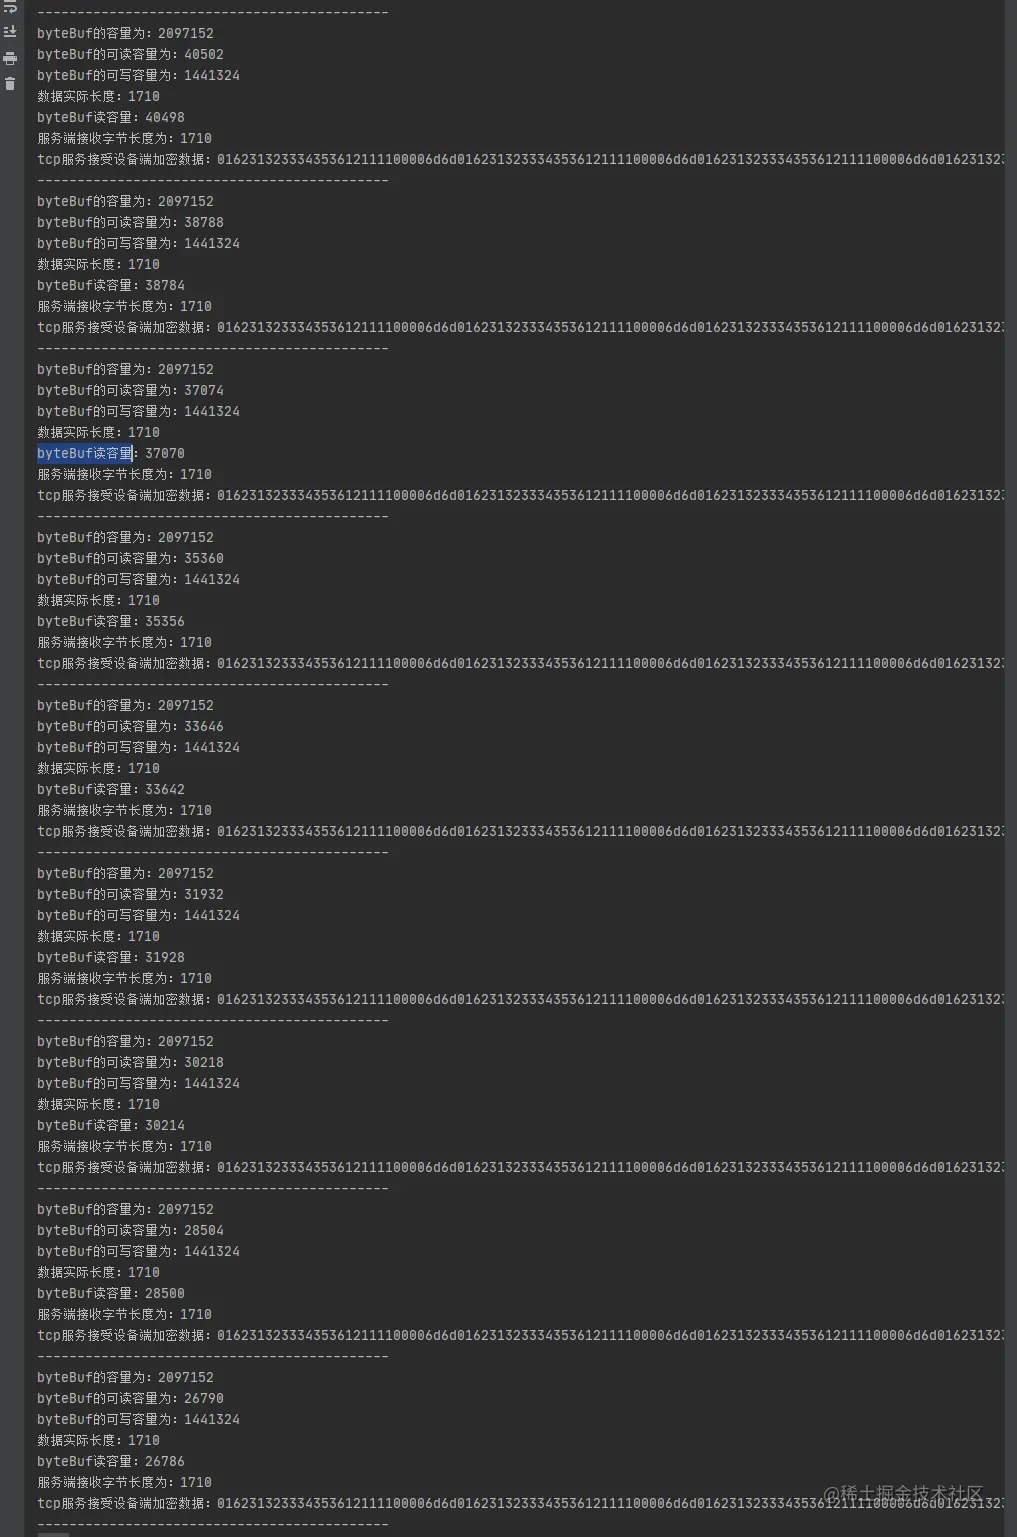Image resolution: width=1017 pixels, height=1537 pixels.
Task: Click the line byteBuf读容量: 40498
Action: (x=111, y=117)
